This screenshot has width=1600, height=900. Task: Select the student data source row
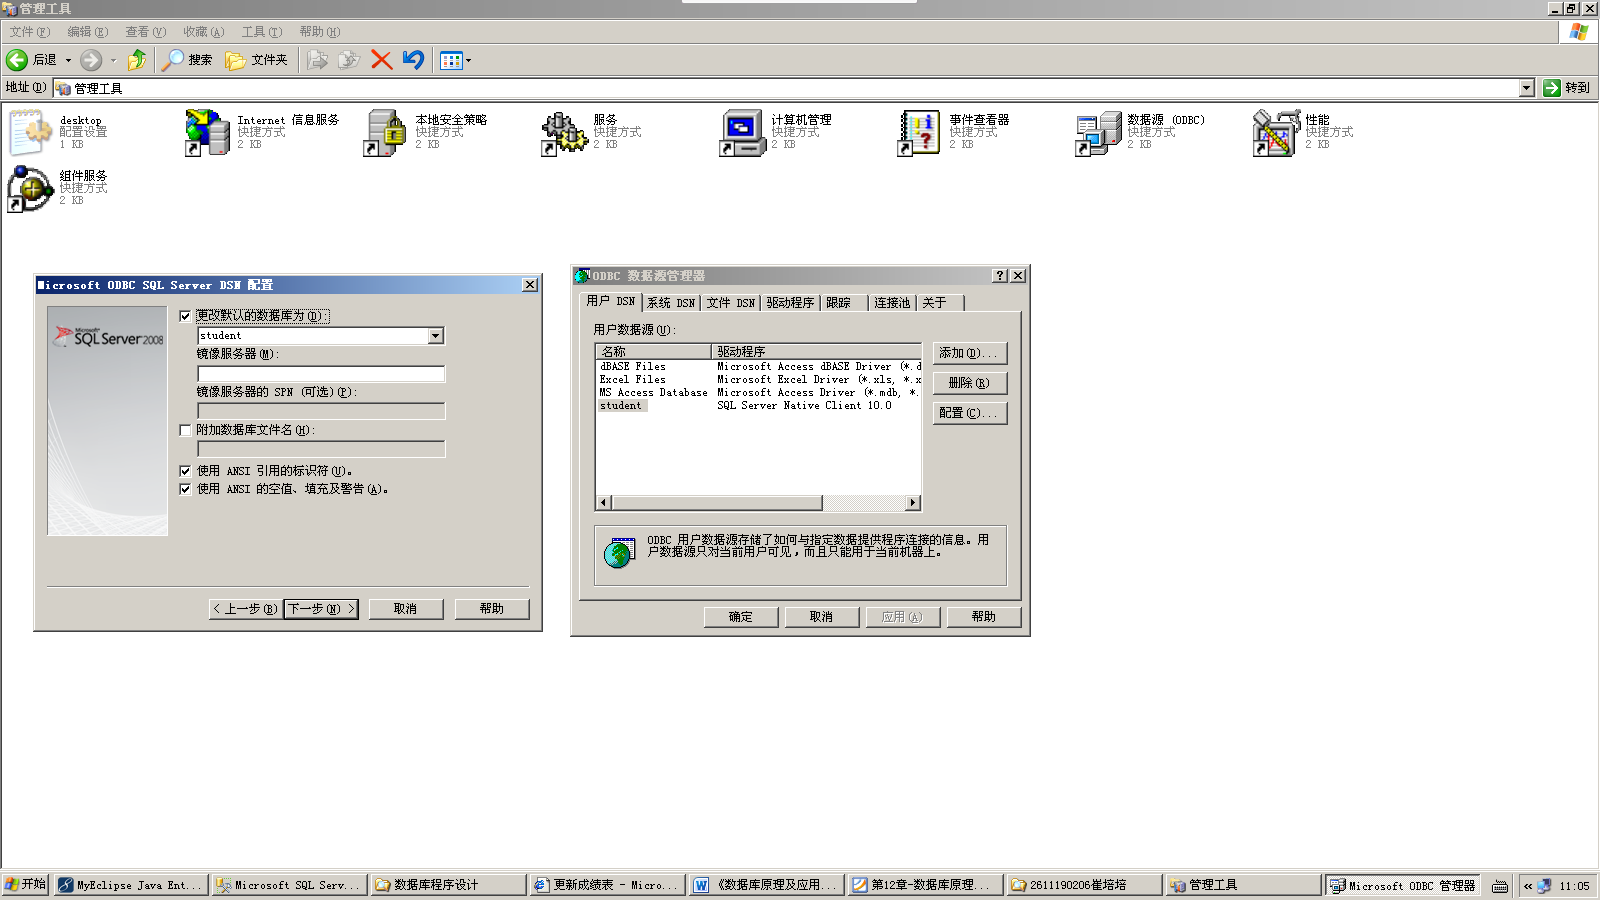tap(758, 406)
